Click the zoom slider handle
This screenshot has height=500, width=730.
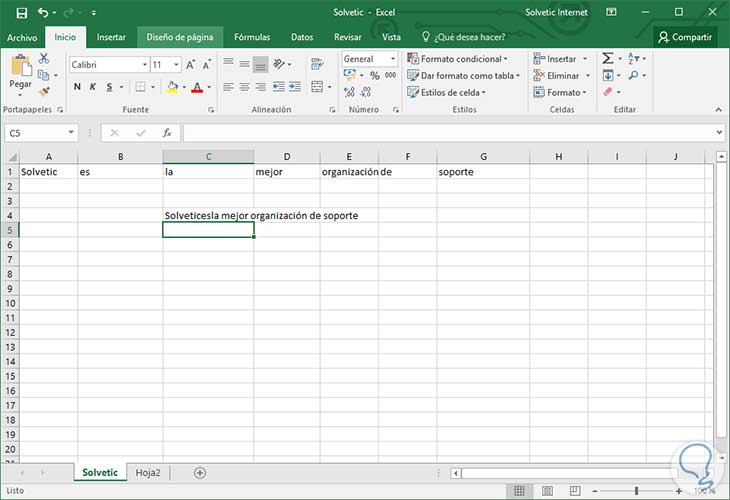636,491
